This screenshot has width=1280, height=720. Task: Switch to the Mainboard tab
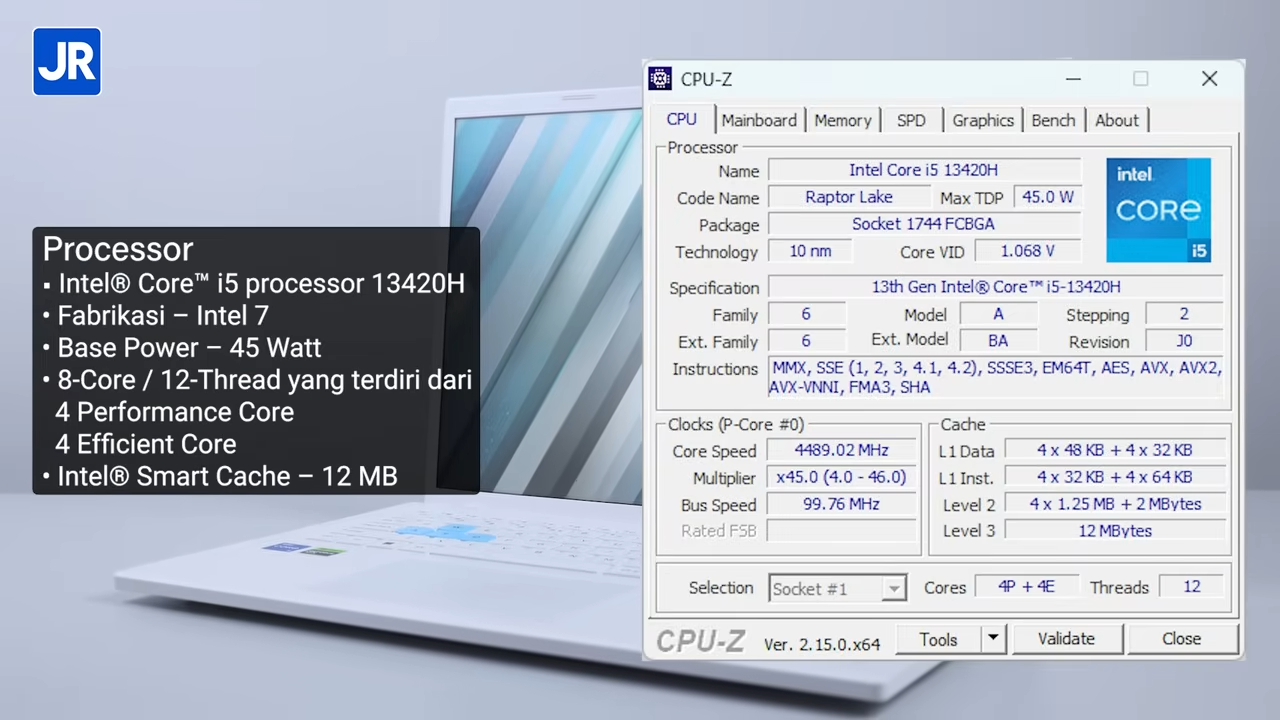[x=759, y=120]
